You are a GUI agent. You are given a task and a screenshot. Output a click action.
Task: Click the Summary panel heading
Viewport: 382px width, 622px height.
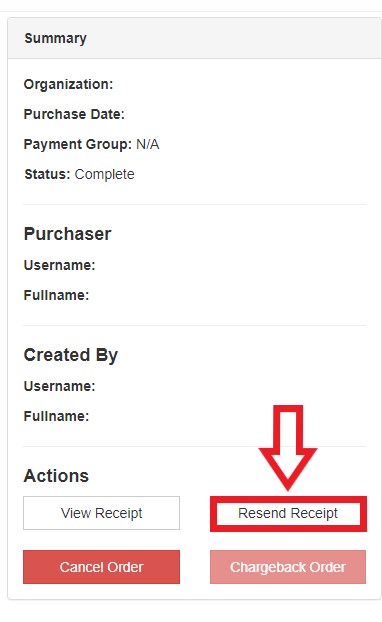pyautogui.click(x=56, y=38)
